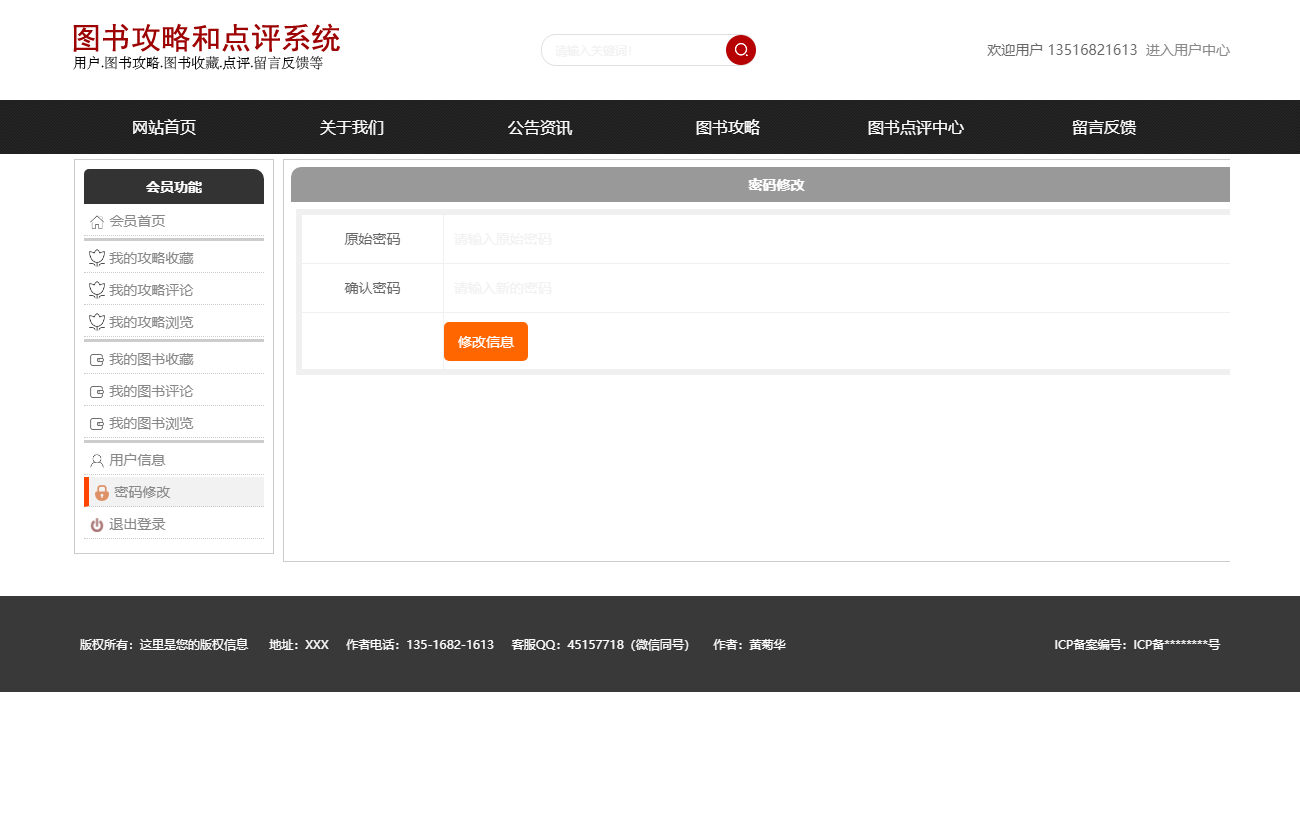
Task: Open 网站首页 in the navigation bar
Action: (164, 127)
